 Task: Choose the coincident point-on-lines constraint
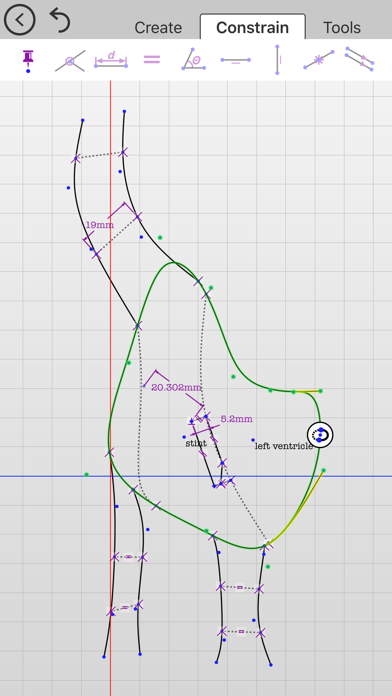click(70, 61)
